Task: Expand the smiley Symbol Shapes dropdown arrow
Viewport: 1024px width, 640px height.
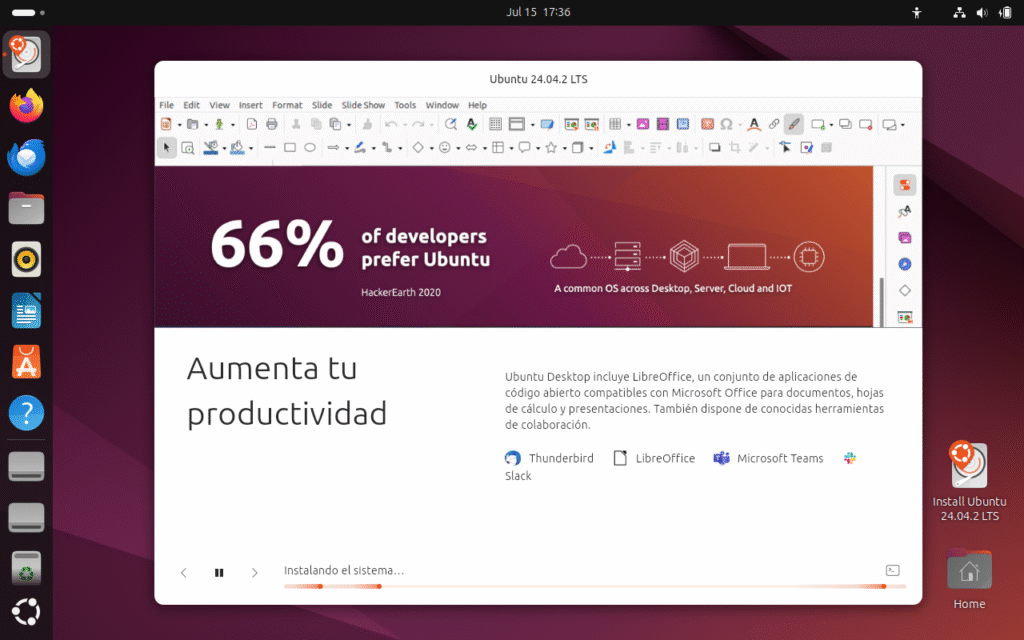Action: (458, 148)
